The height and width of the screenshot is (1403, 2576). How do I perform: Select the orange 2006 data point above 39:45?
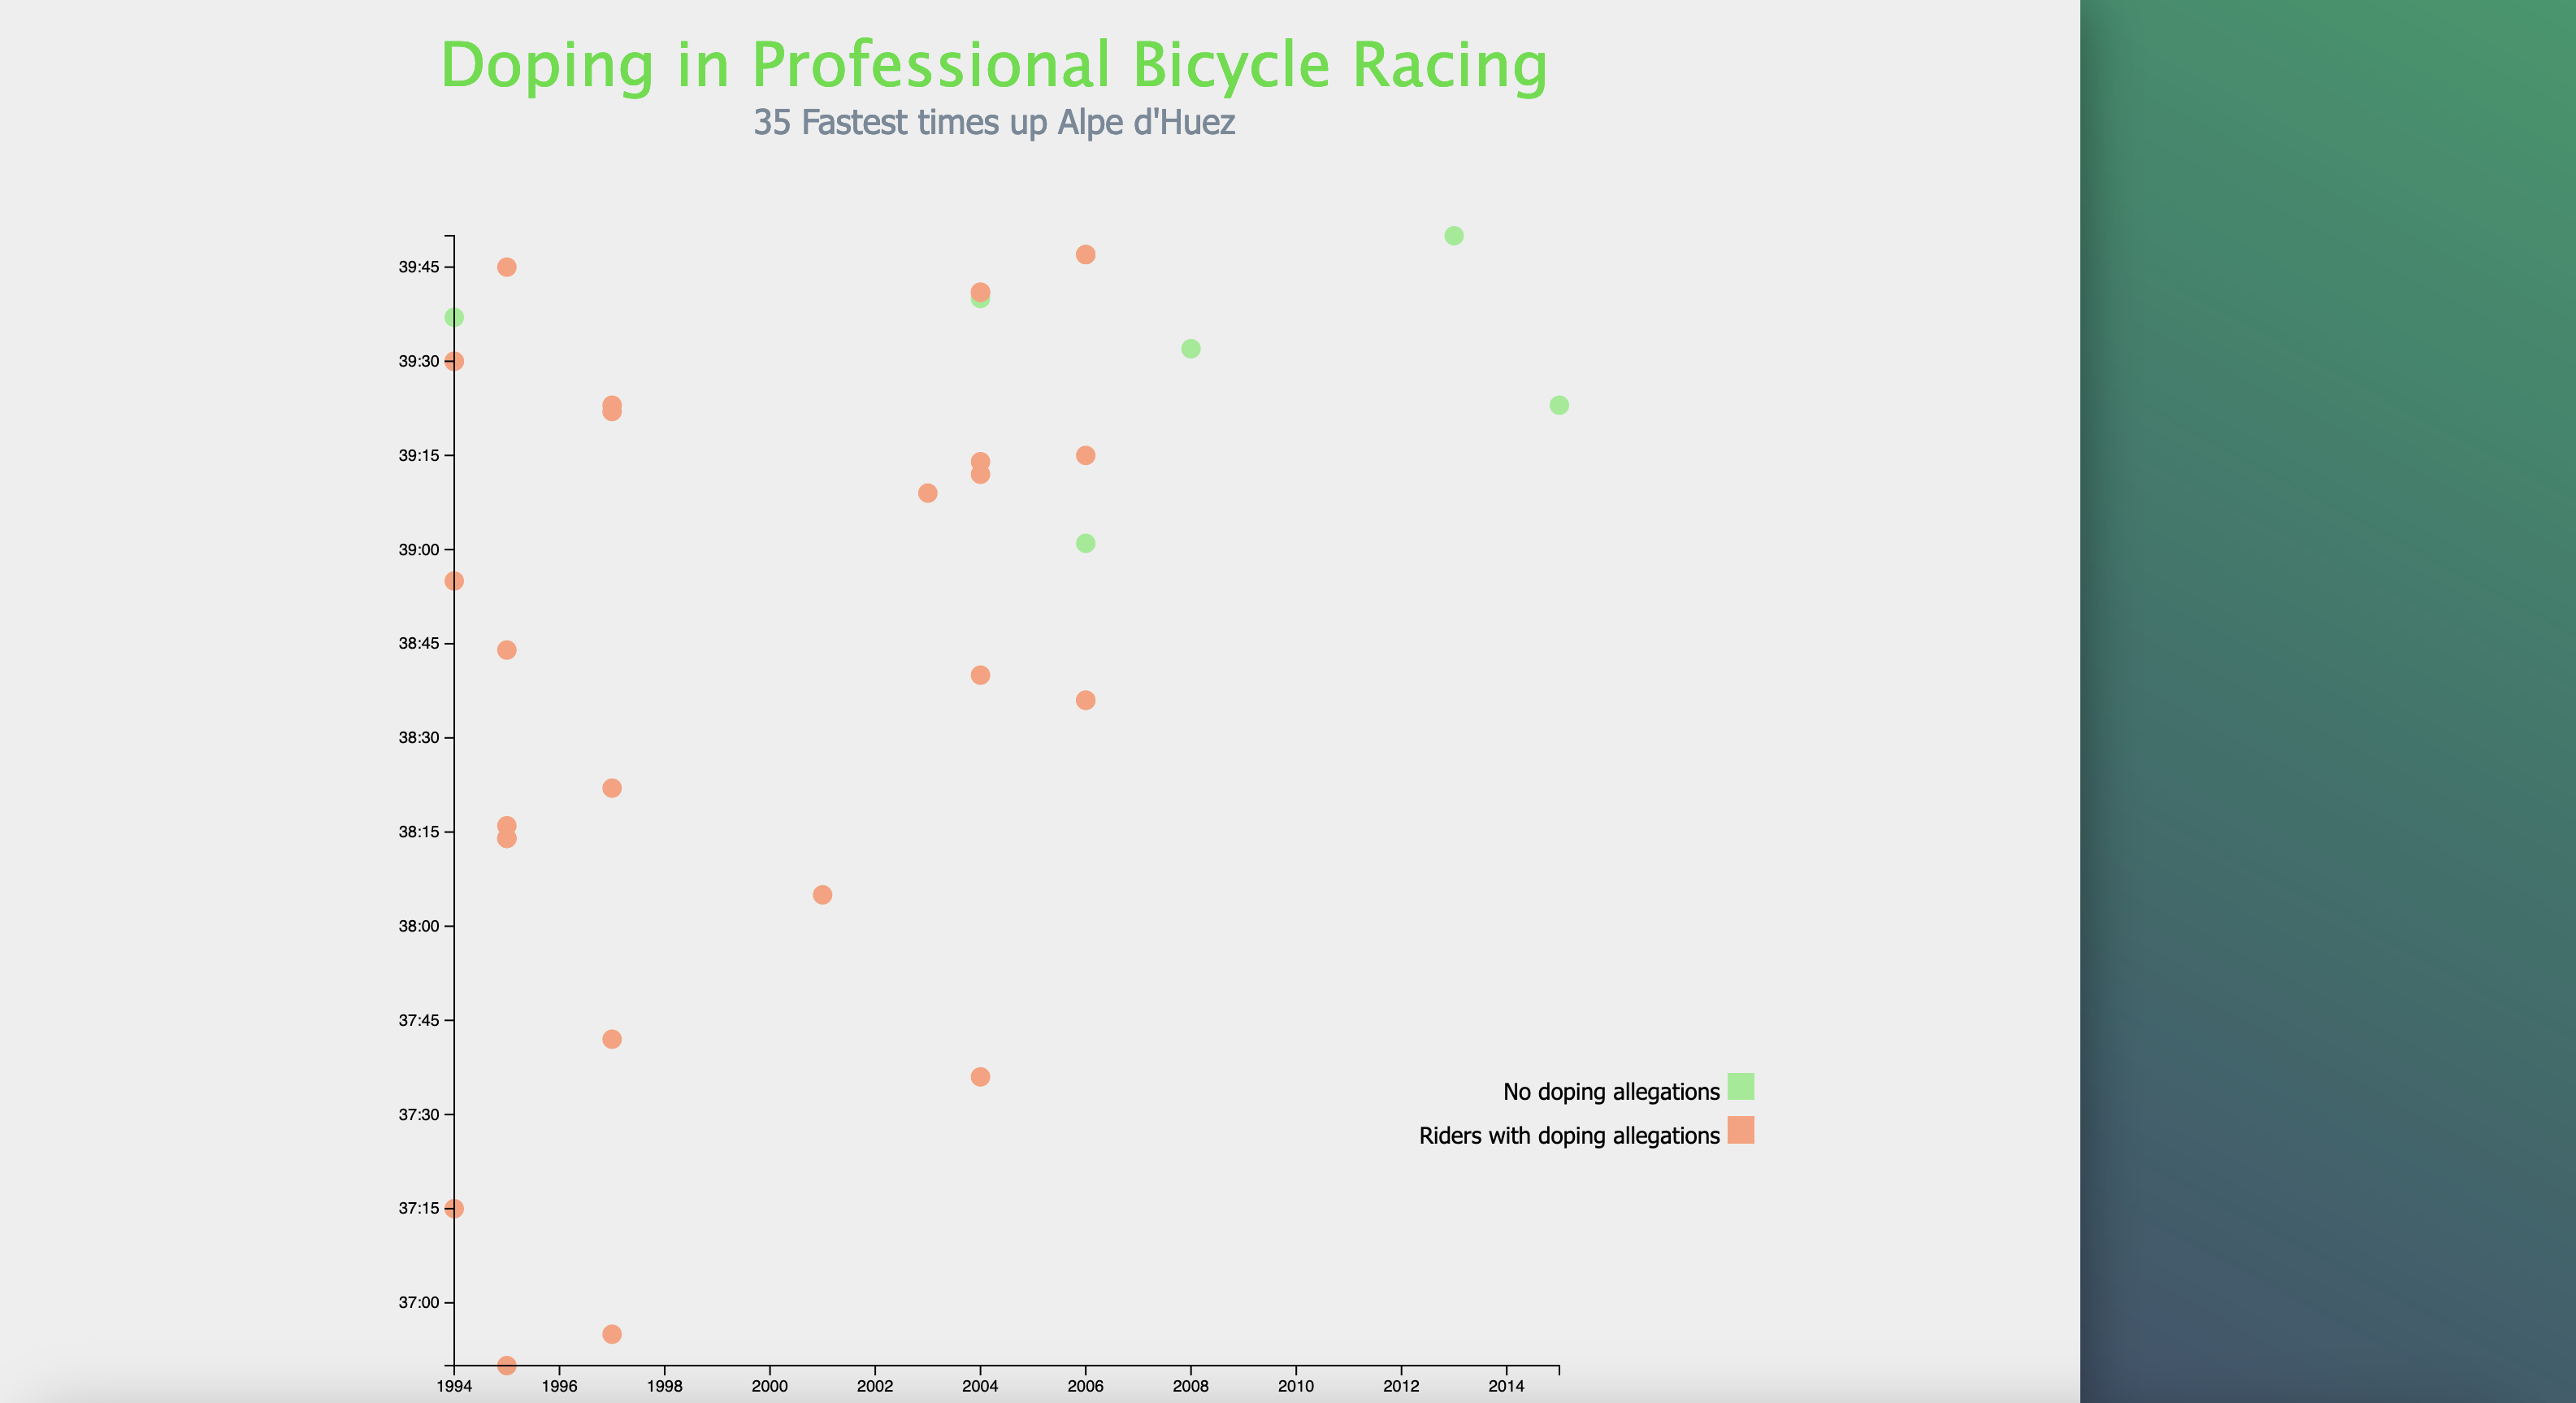[x=1085, y=255]
